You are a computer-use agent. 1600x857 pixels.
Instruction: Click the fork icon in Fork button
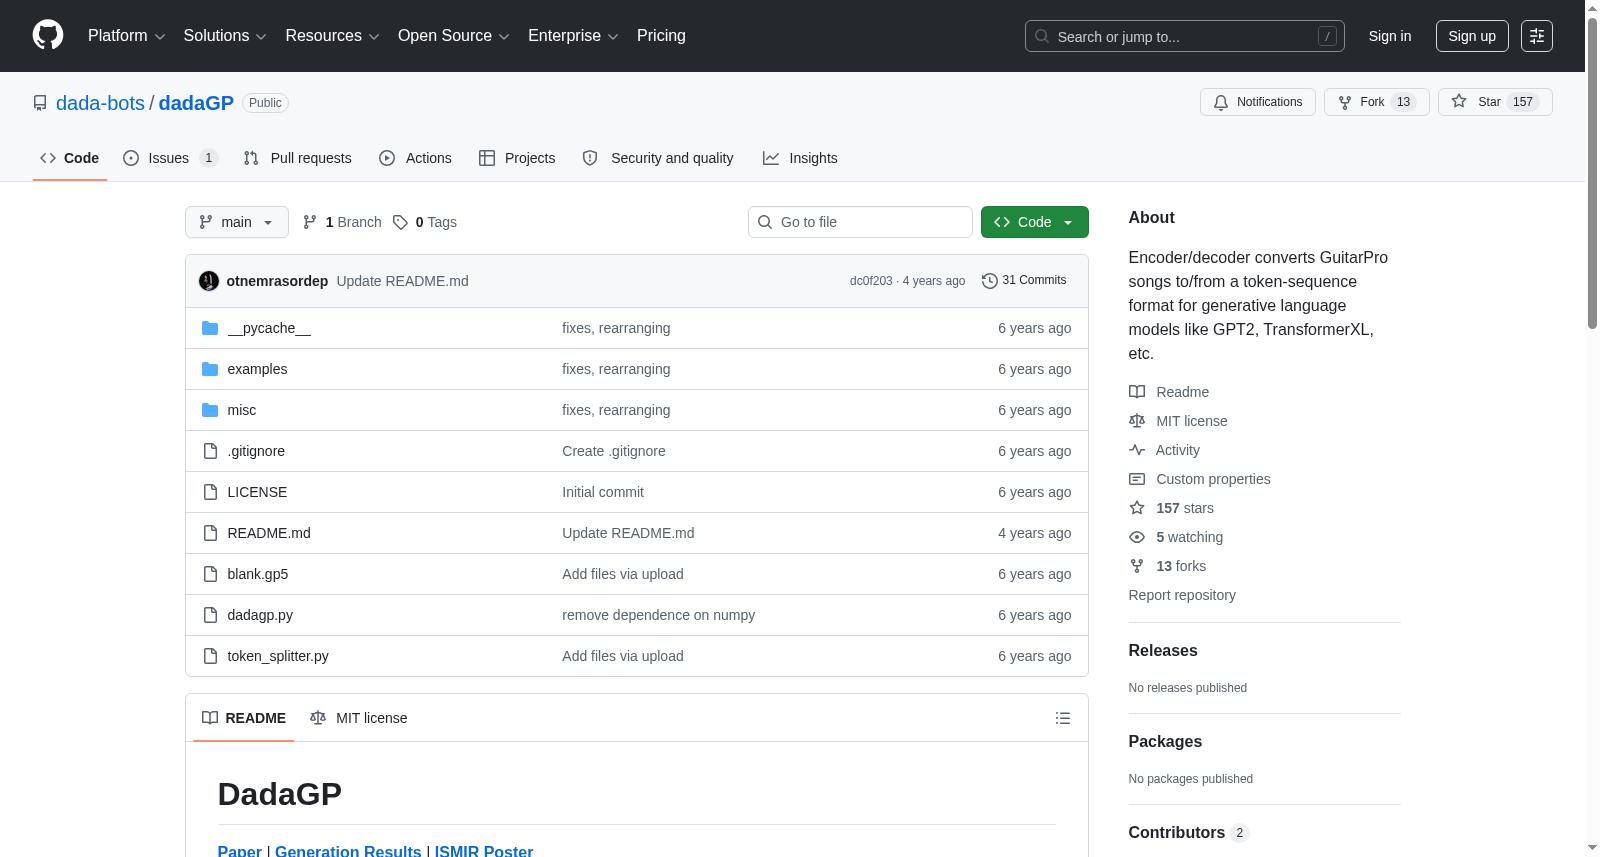(x=1345, y=102)
